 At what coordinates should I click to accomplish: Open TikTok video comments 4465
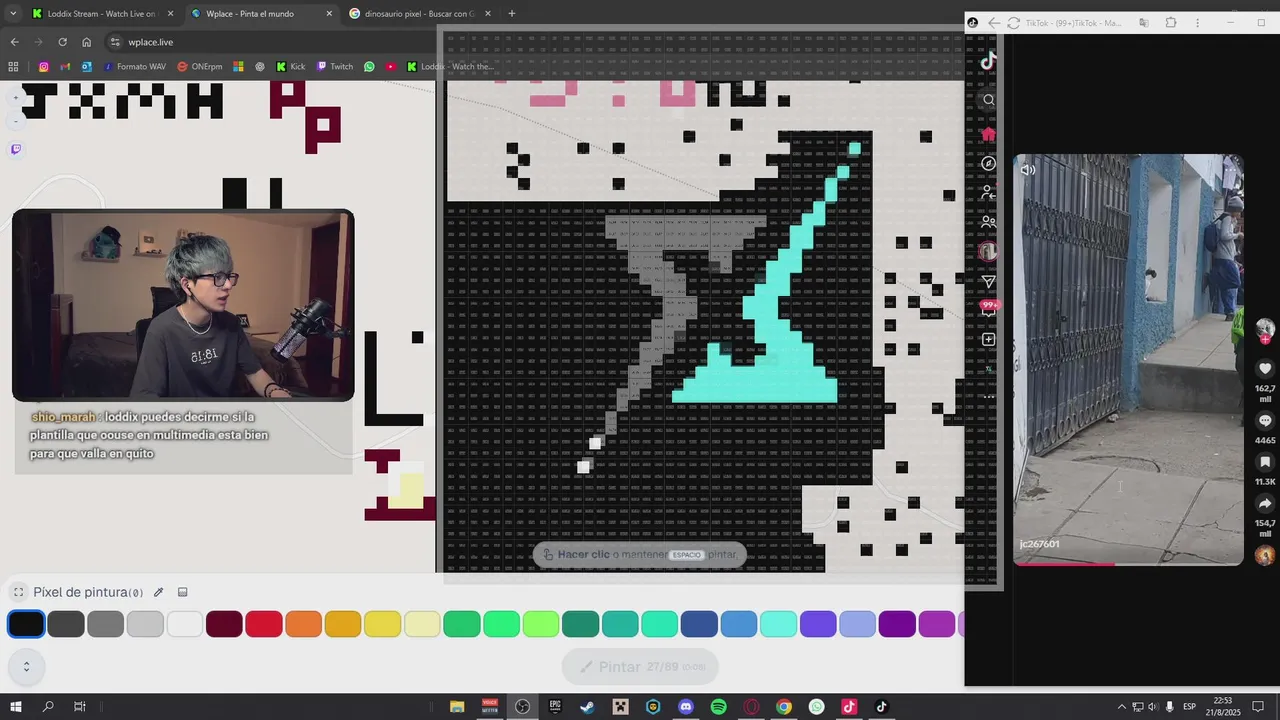tap(1265, 421)
